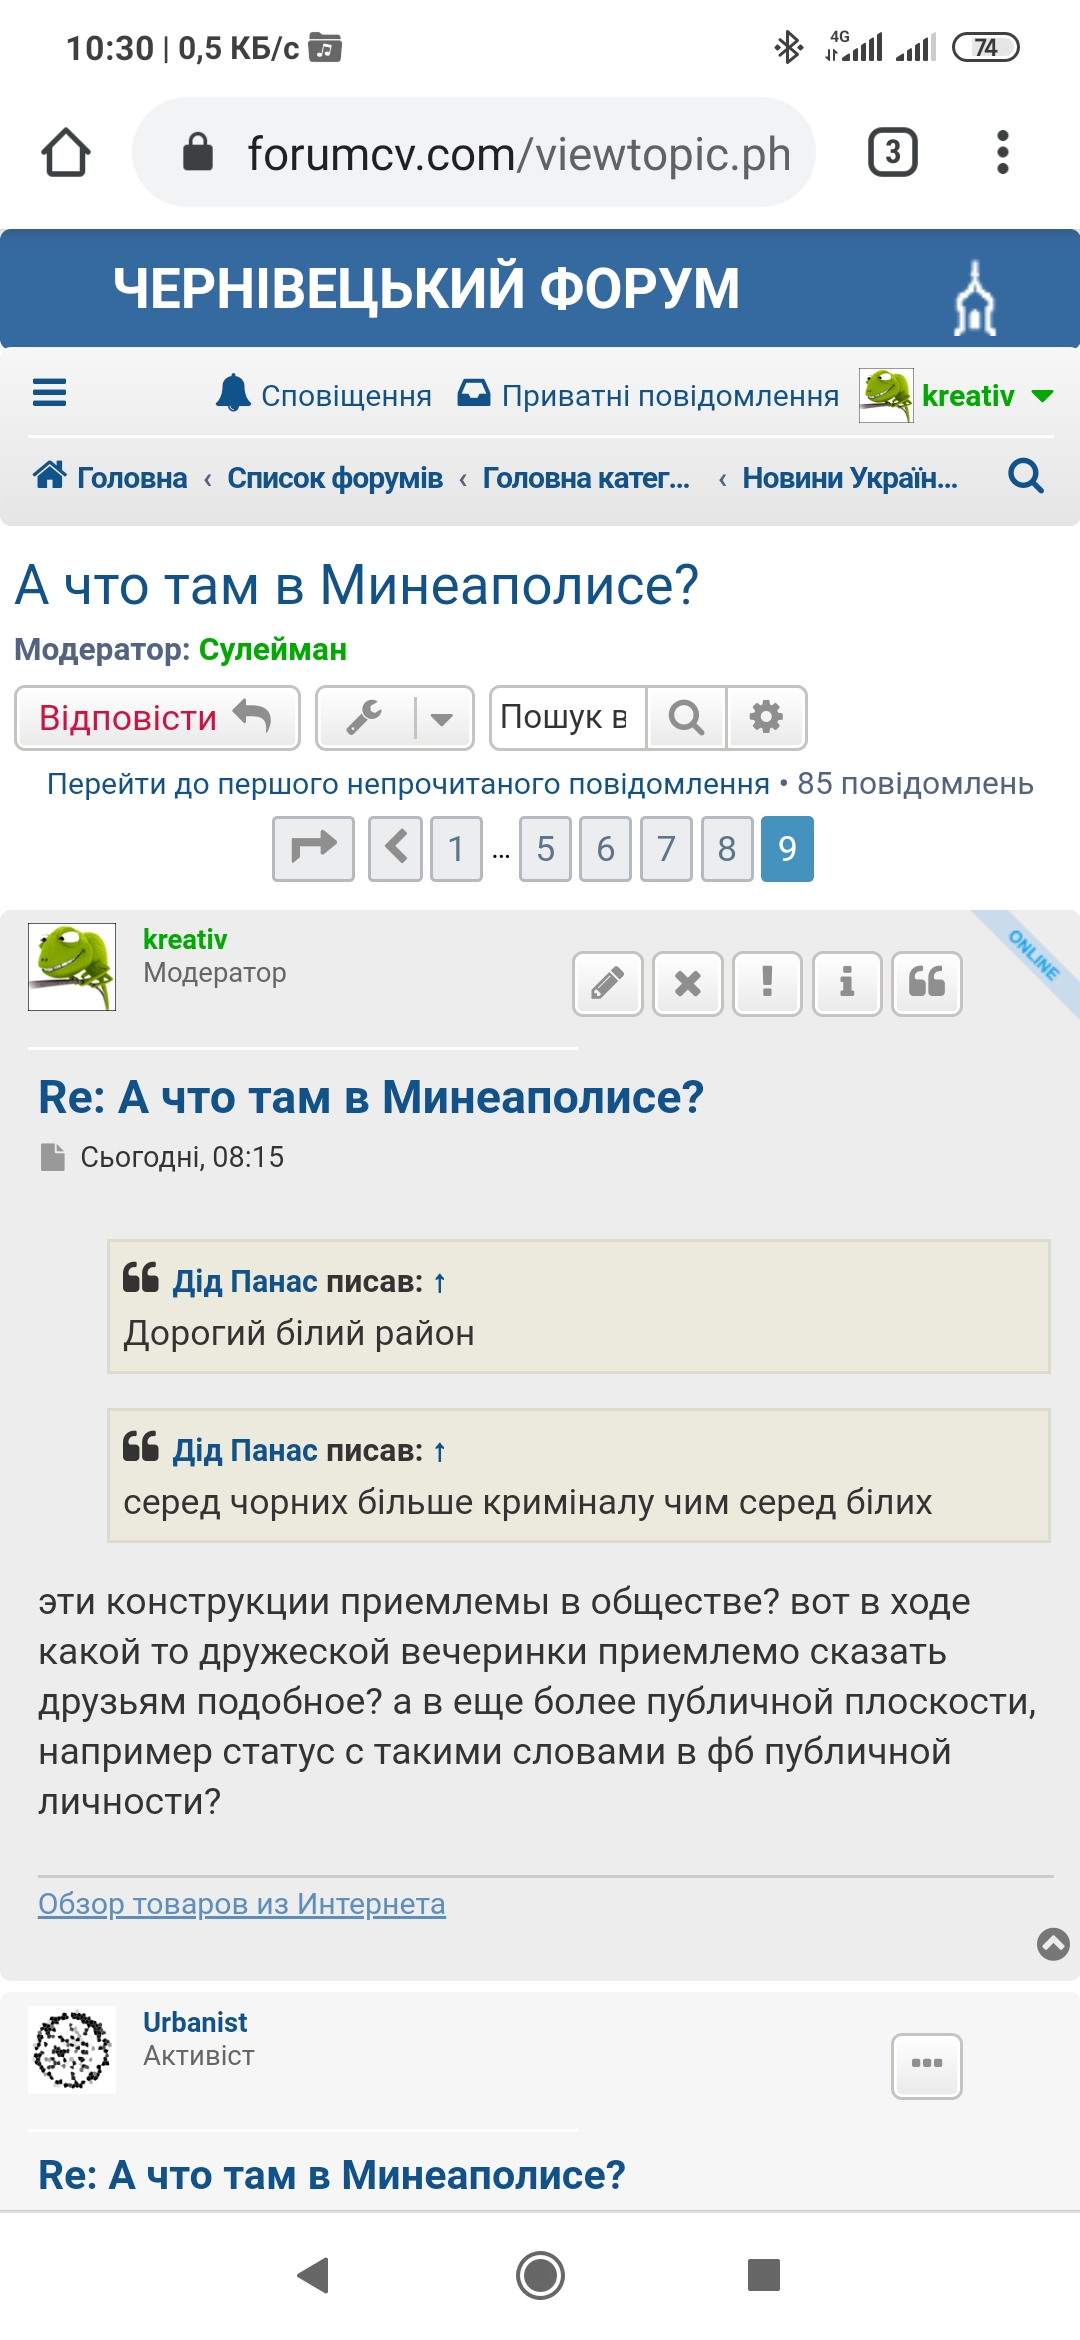This screenshot has width=1080, height=2340.
Task: Open the hamburger quick links menu
Action: coord(49,393)
